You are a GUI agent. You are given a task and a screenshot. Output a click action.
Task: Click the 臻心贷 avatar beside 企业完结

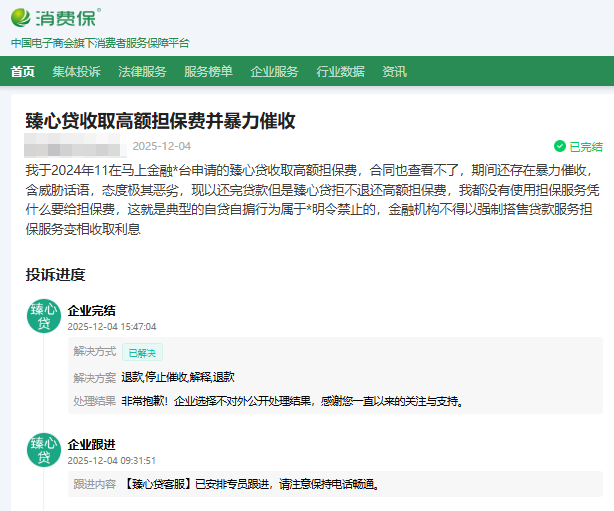pyautogui.click(x=44, y=317)
